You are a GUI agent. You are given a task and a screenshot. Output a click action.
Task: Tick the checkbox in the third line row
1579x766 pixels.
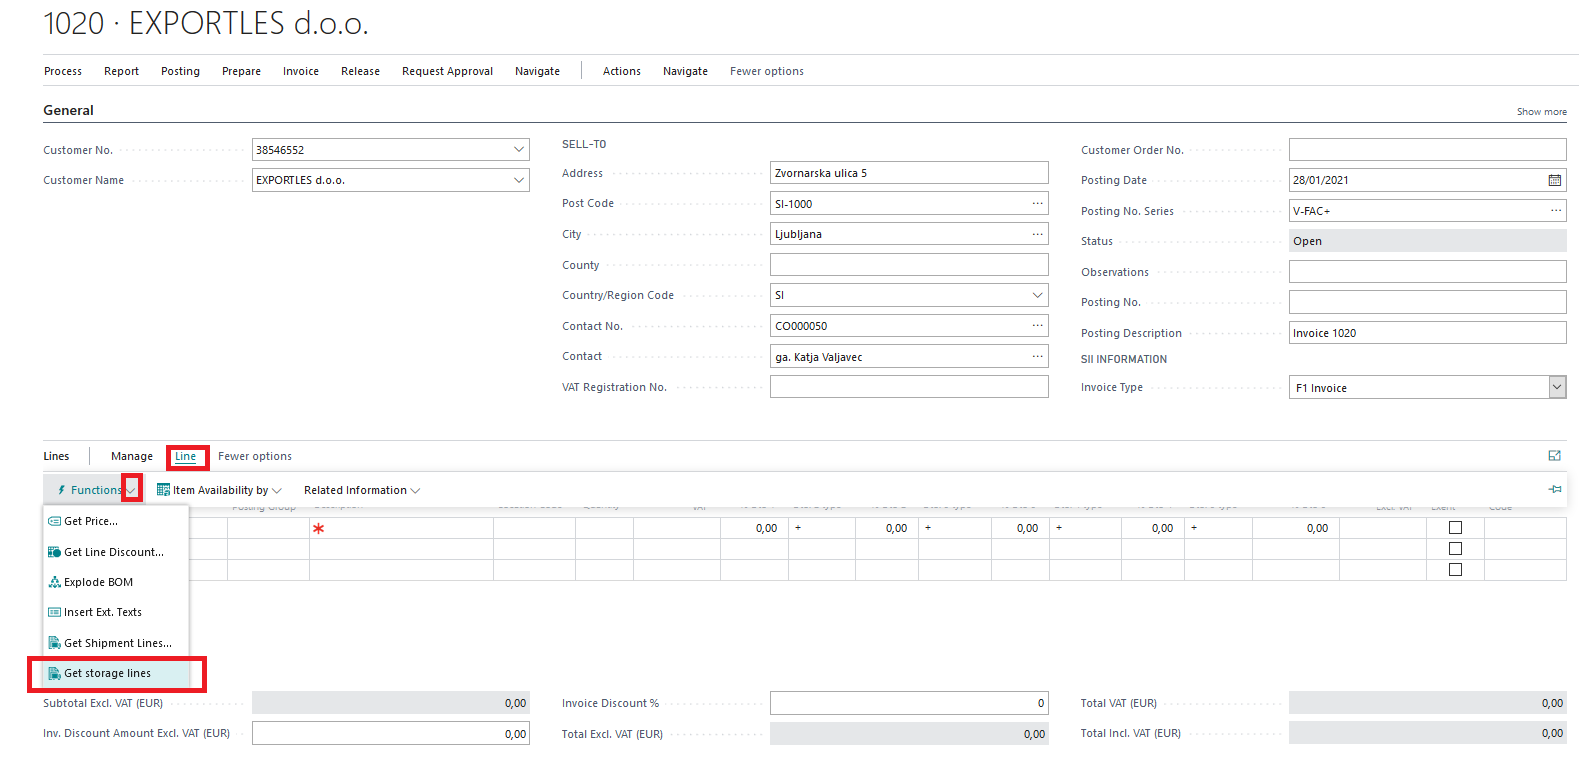tap(1455, 570)
